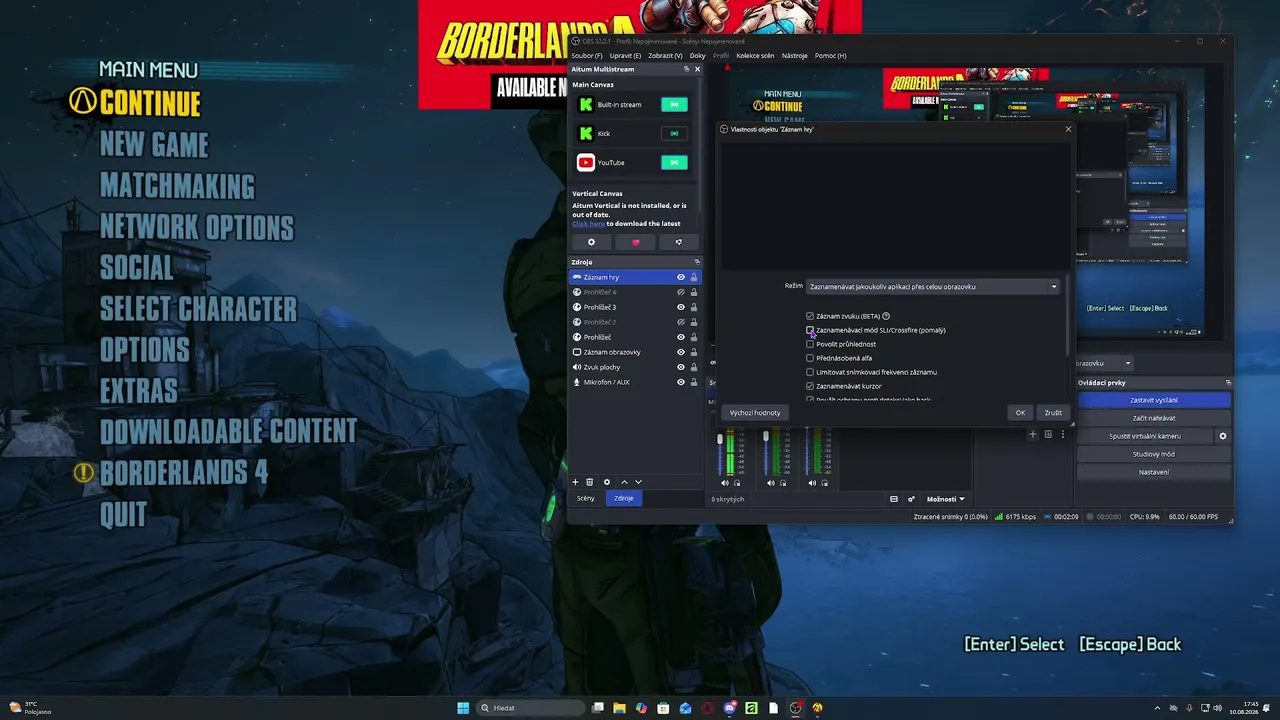The width and height of the screenshot is (1280, 720).
Task: Open the Režim capture mode dropdown
Action: (933, 286)
